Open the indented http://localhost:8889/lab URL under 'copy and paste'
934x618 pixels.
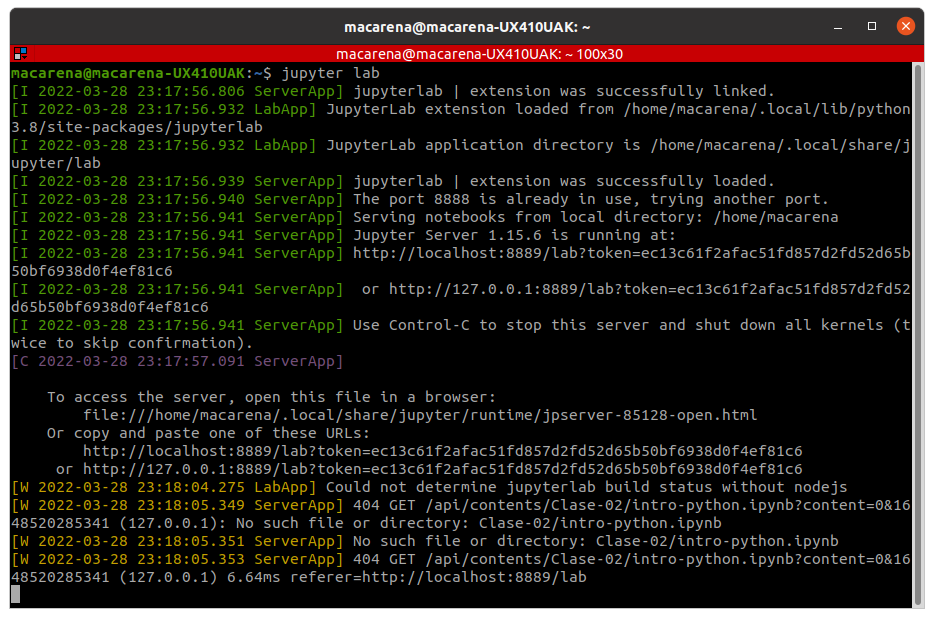[443, 451]
